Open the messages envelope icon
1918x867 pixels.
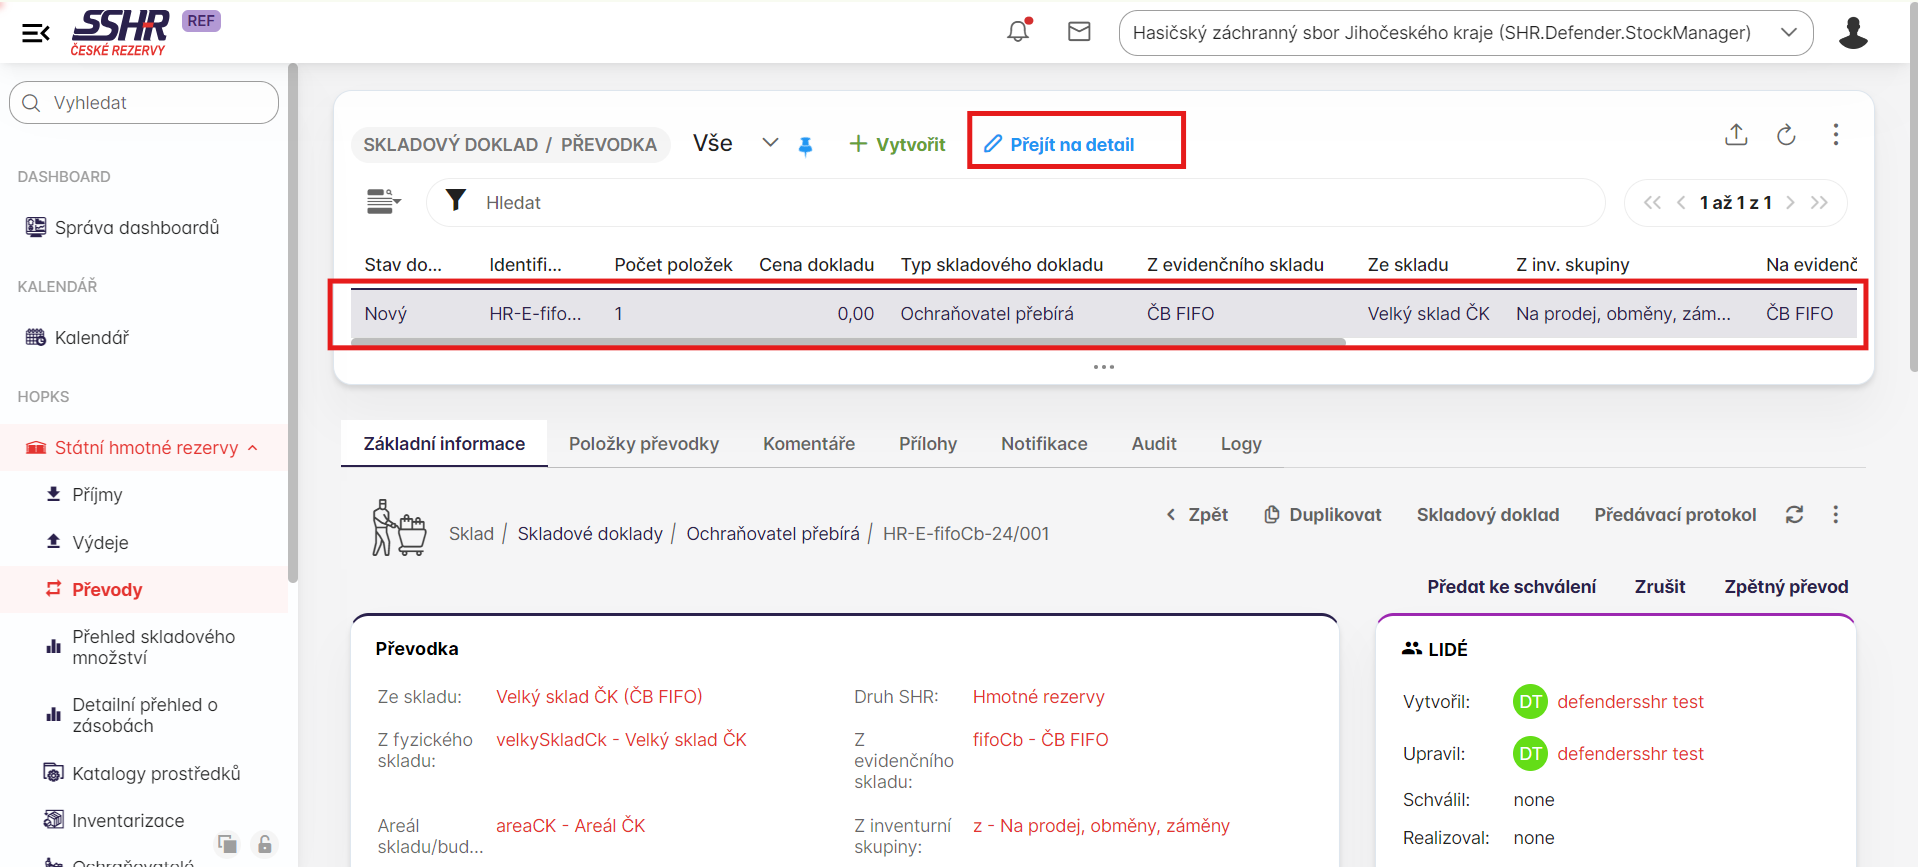1079,32
